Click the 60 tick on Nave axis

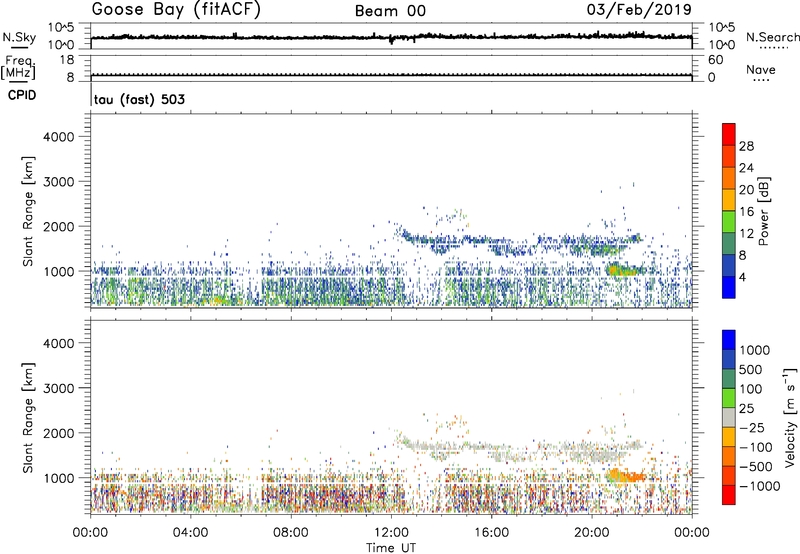tap(715, 60)
